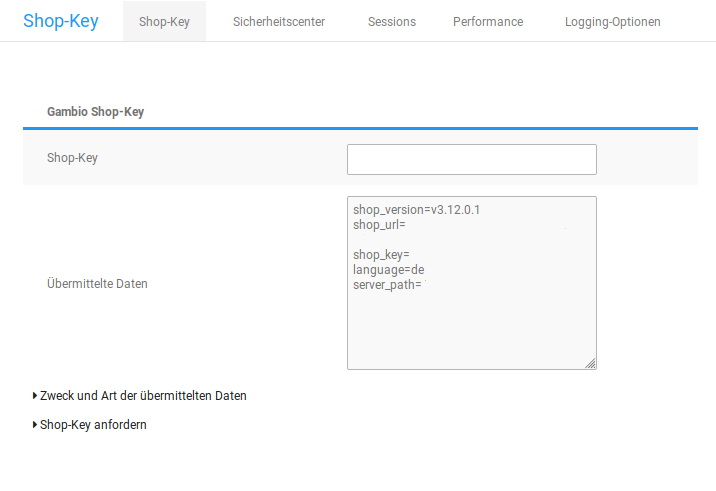Viewport: 716px width, 491px height.
Task: Switch to the Sicherheitscenter tab
Action: [279, 21]
